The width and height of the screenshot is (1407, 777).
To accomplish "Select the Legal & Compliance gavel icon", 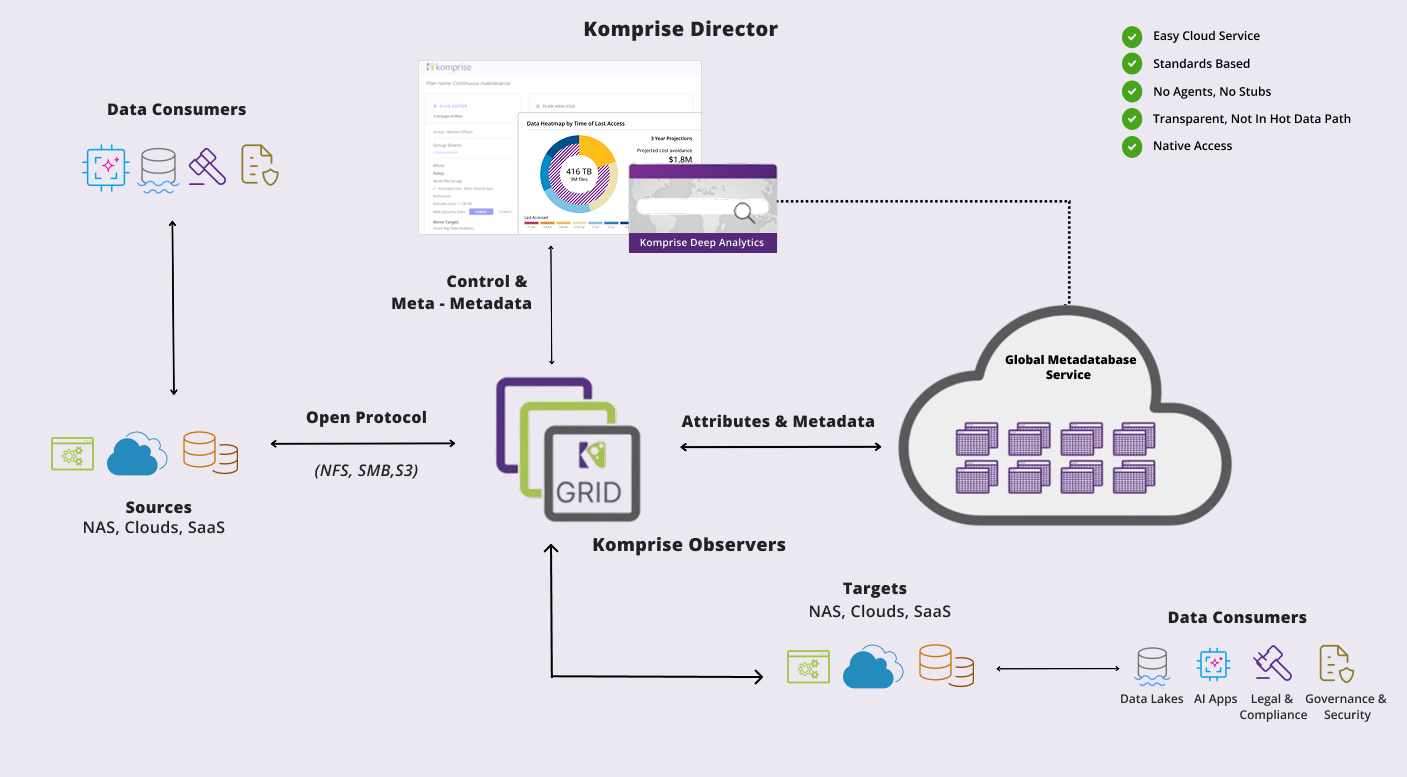I will [1272, 662].
